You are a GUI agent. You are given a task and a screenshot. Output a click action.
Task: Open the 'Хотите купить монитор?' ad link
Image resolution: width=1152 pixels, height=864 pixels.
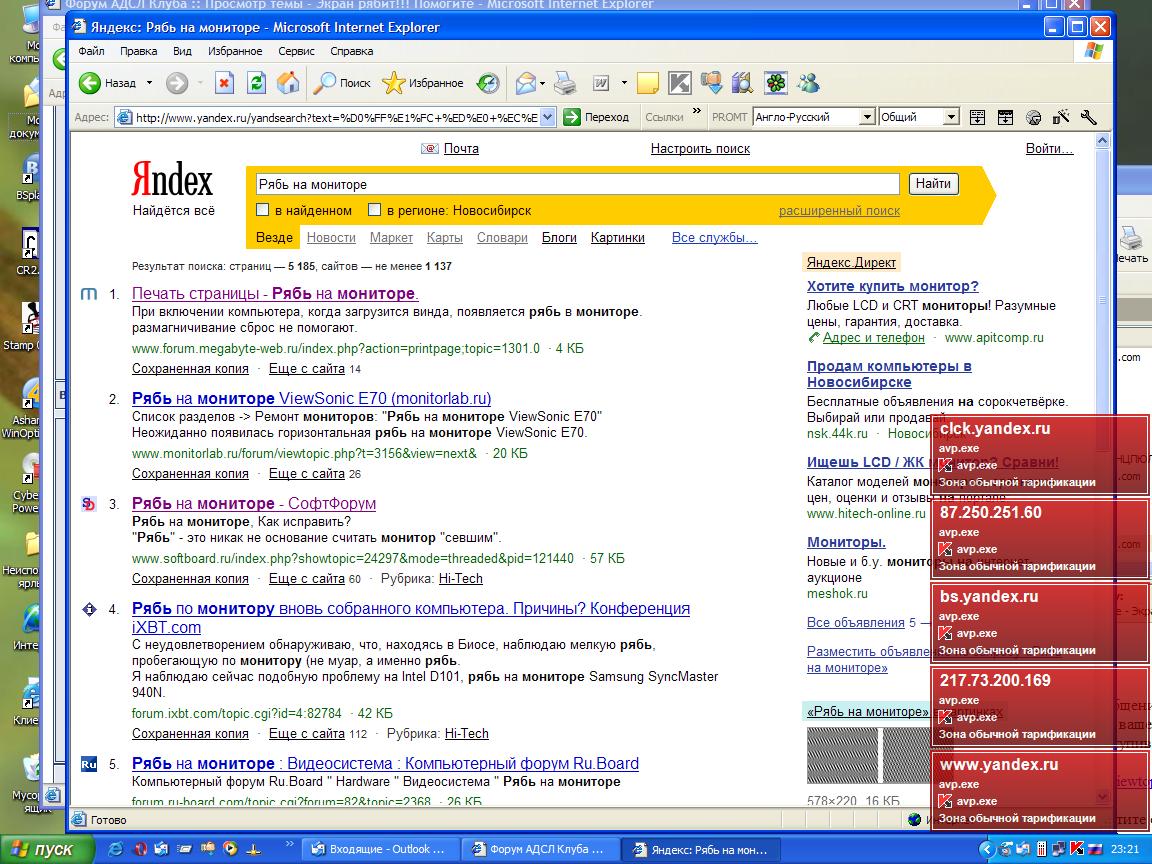tap(893, 287)
